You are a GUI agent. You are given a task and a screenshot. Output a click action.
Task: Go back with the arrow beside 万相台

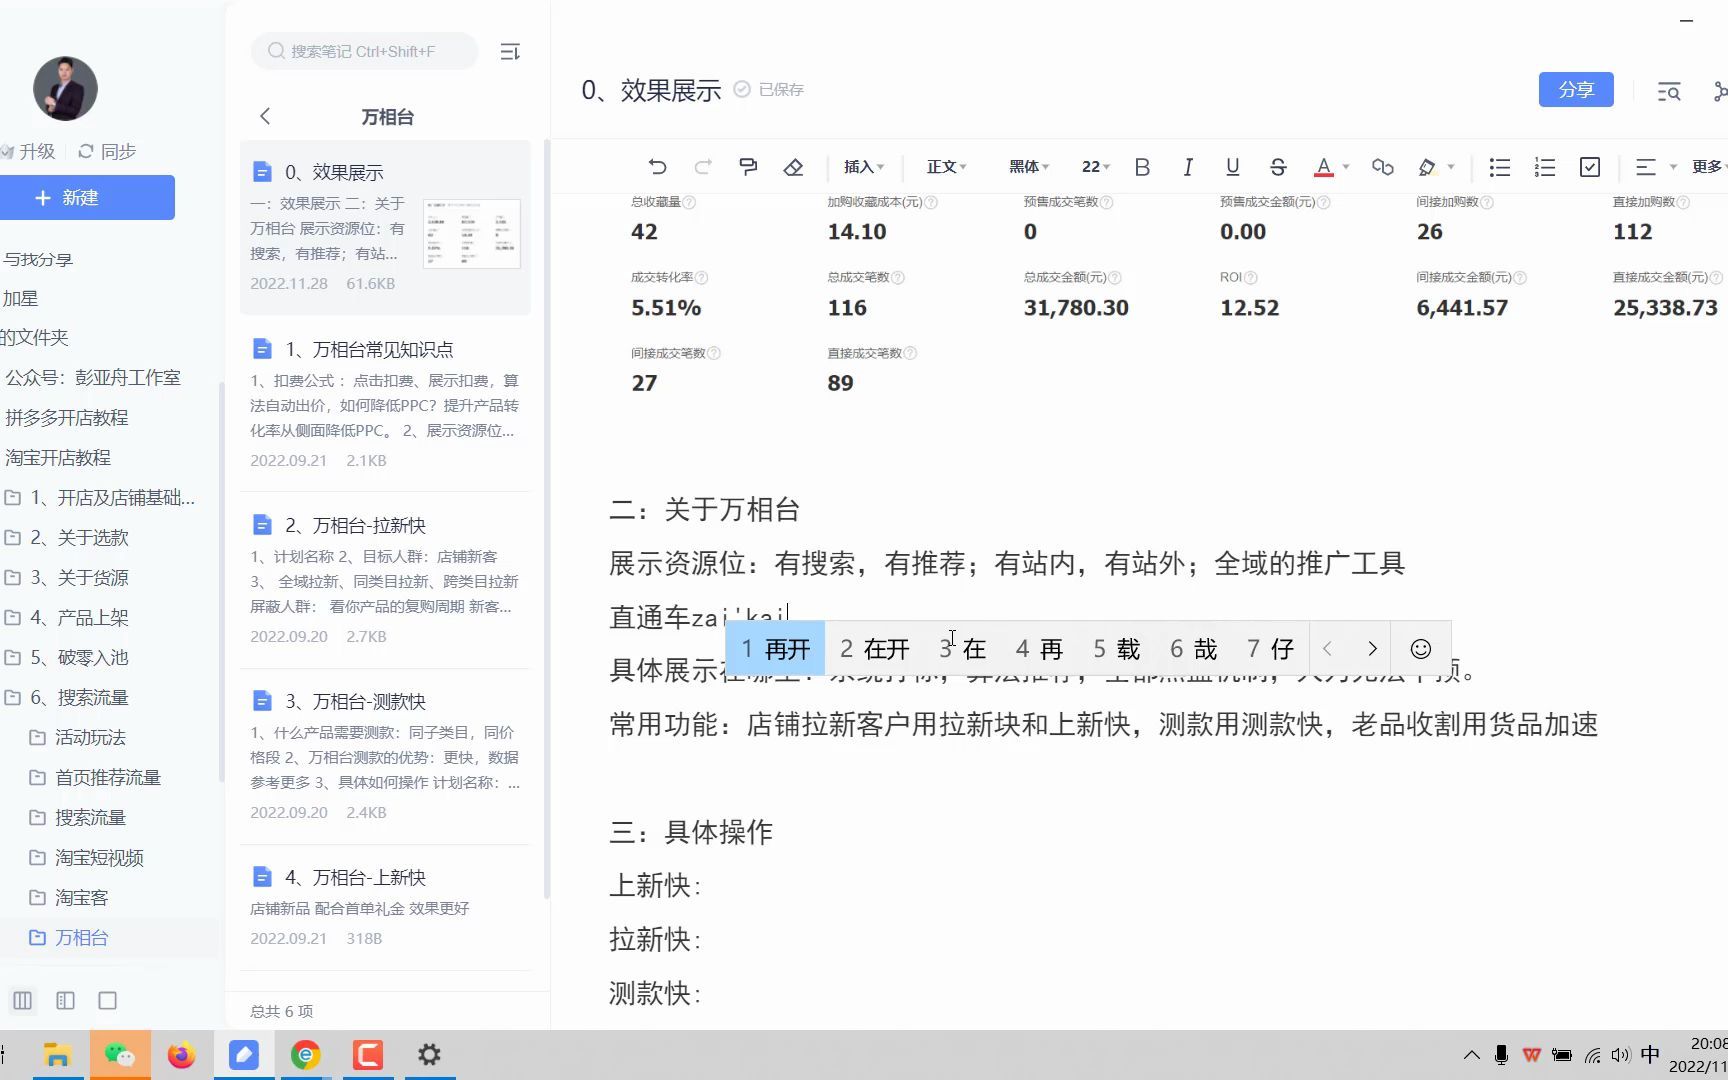tap(265, 116)
